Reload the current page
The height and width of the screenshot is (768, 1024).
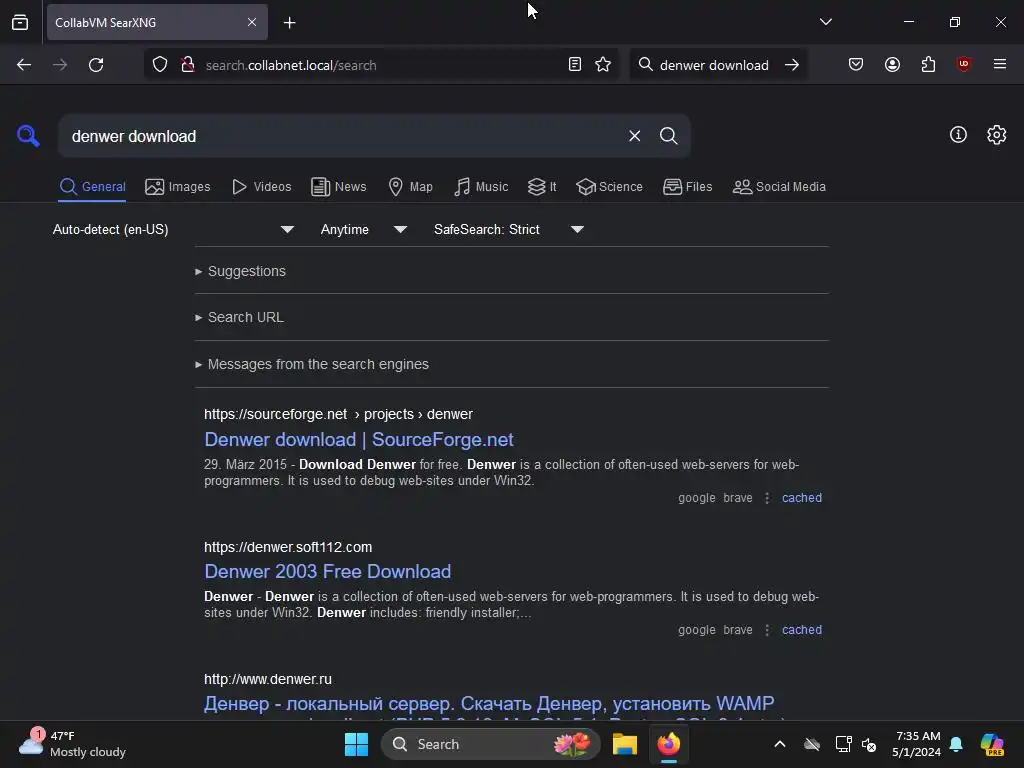click(x=96, y=65)
